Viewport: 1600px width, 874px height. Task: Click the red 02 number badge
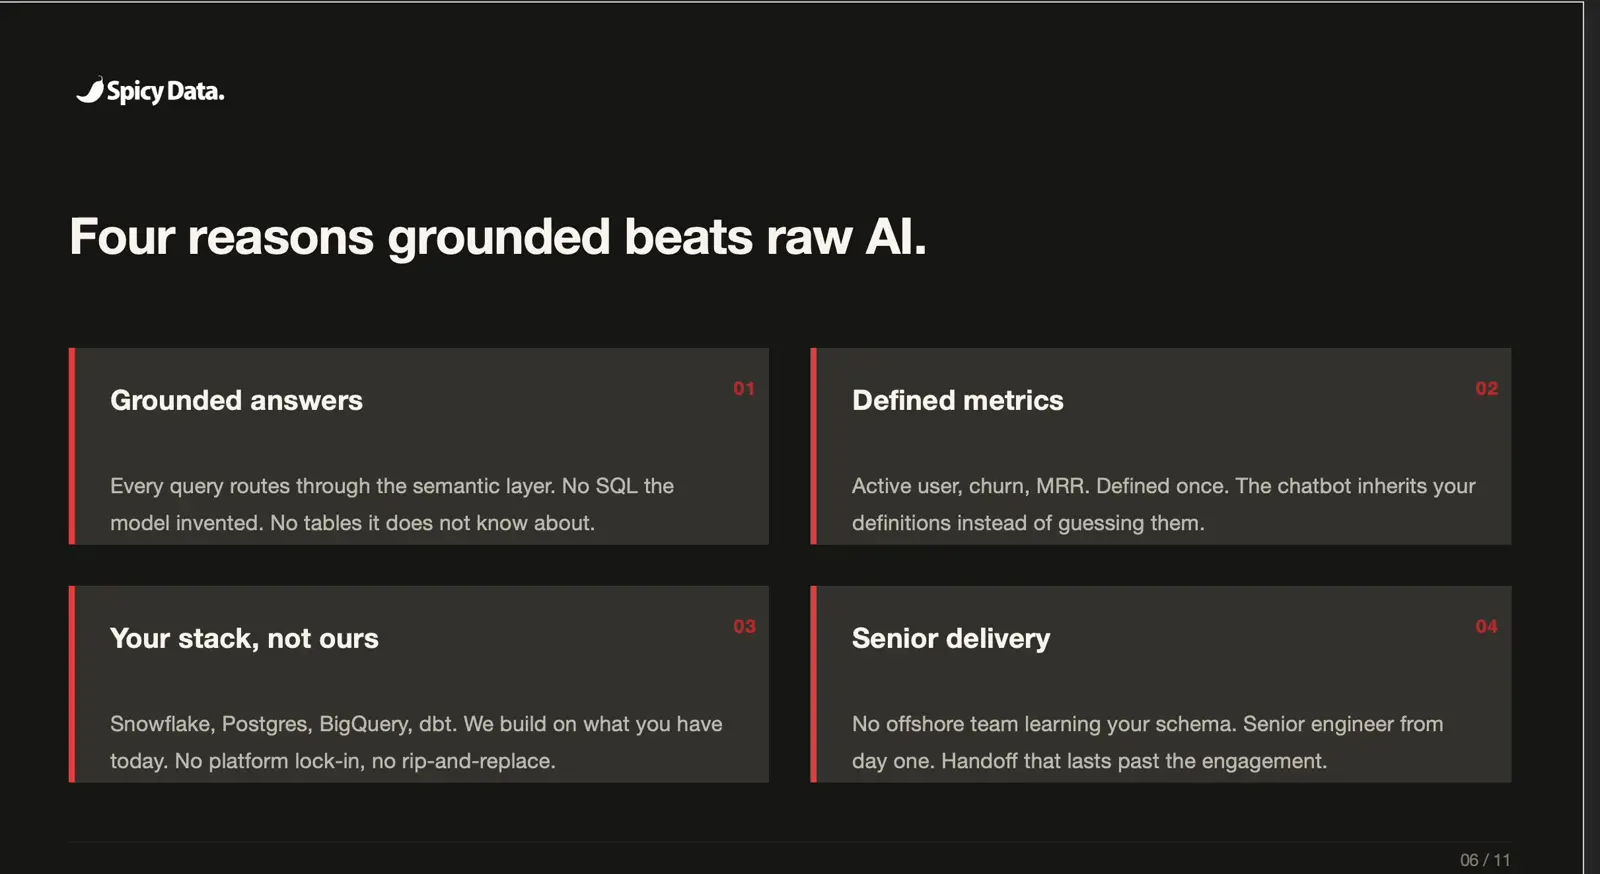(1487, 388)
